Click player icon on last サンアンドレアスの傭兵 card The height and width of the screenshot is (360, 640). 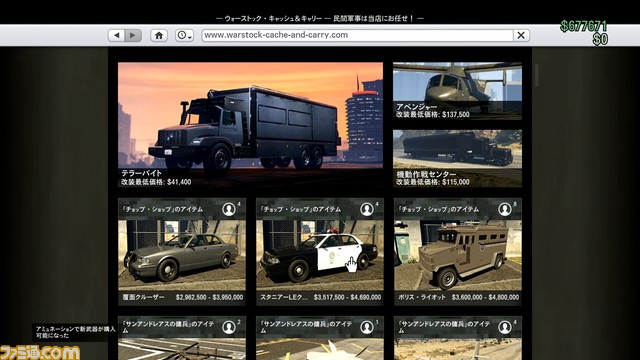pos(505,327)
